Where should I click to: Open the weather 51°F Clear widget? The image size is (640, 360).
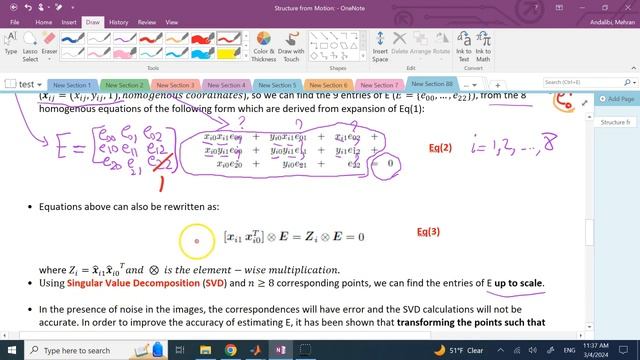click(458, 350)
